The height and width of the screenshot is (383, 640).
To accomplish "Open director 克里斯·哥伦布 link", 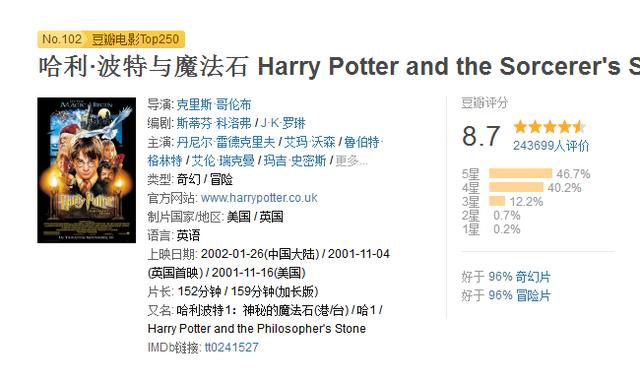I will (x=213, y=105).
